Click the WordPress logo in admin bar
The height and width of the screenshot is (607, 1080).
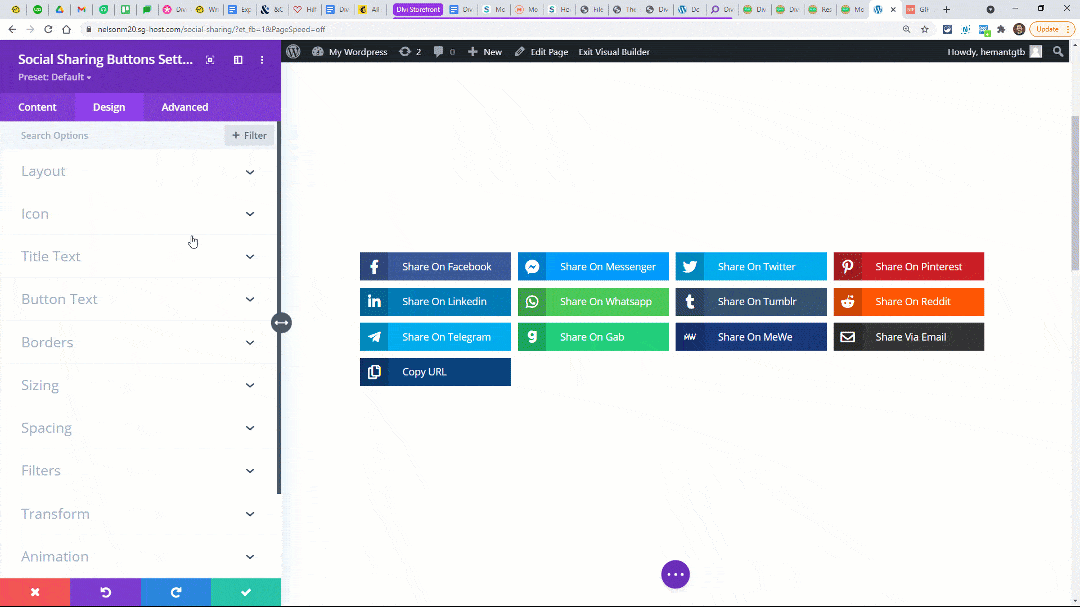pyautogui.click(x=293, y=52)
